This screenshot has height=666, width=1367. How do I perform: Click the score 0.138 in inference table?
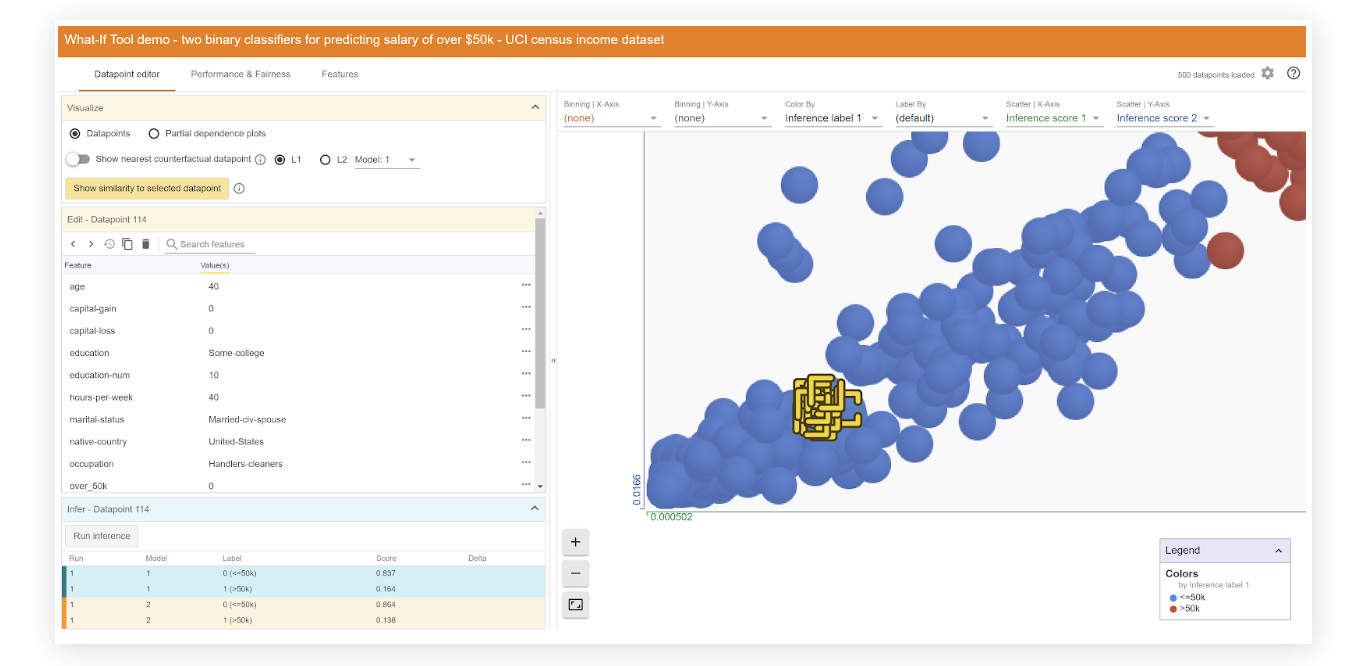(x=385, y=620)
